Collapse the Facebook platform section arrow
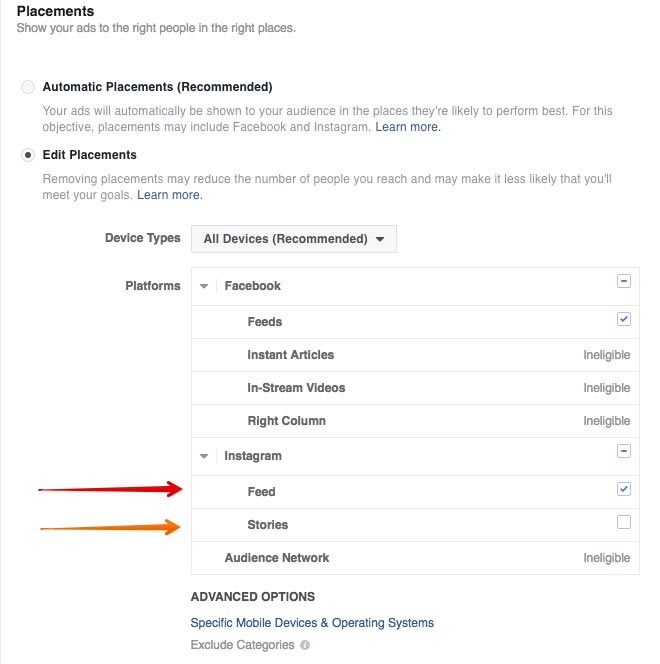 click(x=204, y=286)
